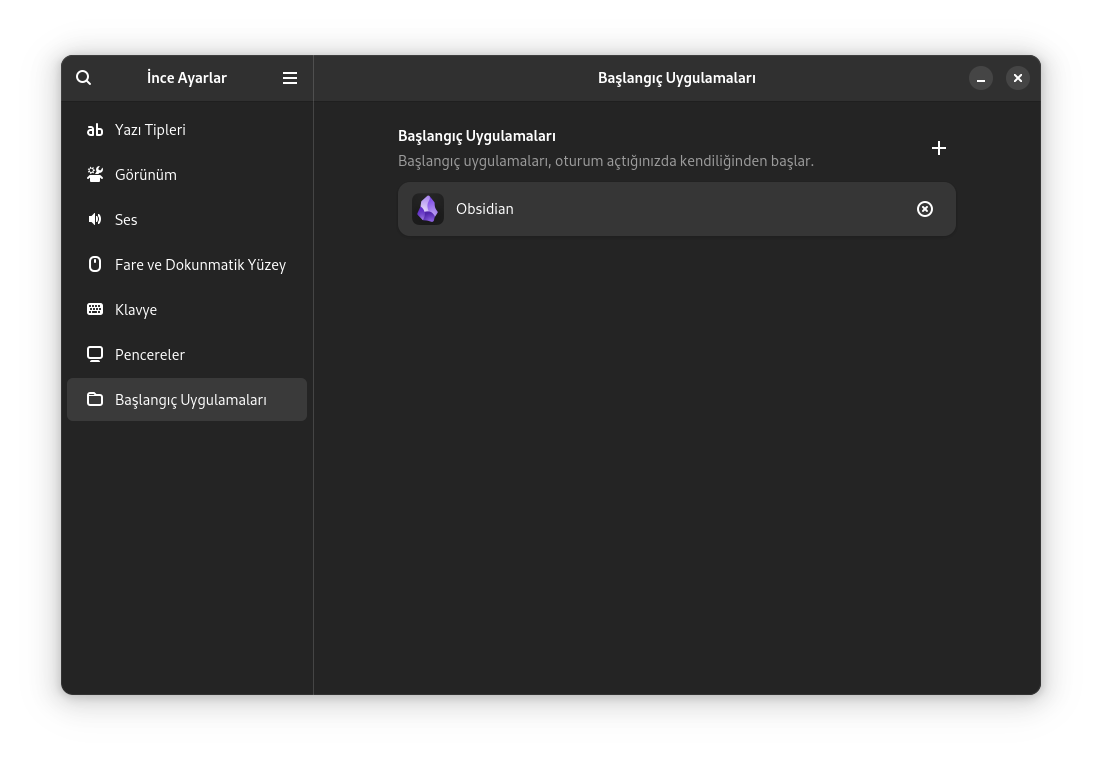Select the Obsidian startup entry row
1102x762 pixels.
pyautogui.click(x=677, y=208)
